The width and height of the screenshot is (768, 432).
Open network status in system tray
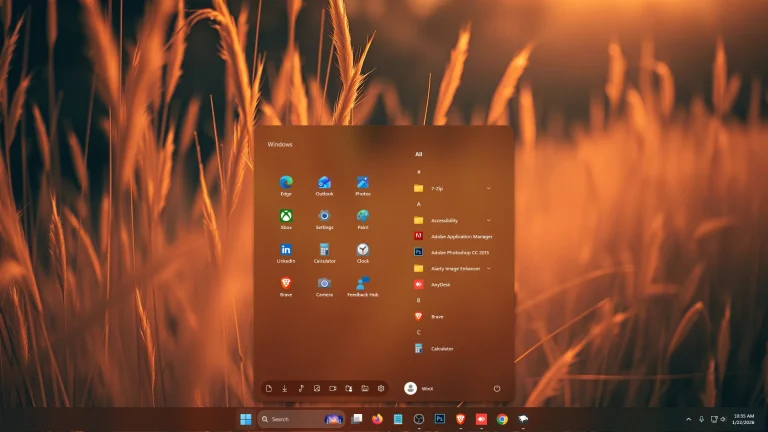[714, 419]
